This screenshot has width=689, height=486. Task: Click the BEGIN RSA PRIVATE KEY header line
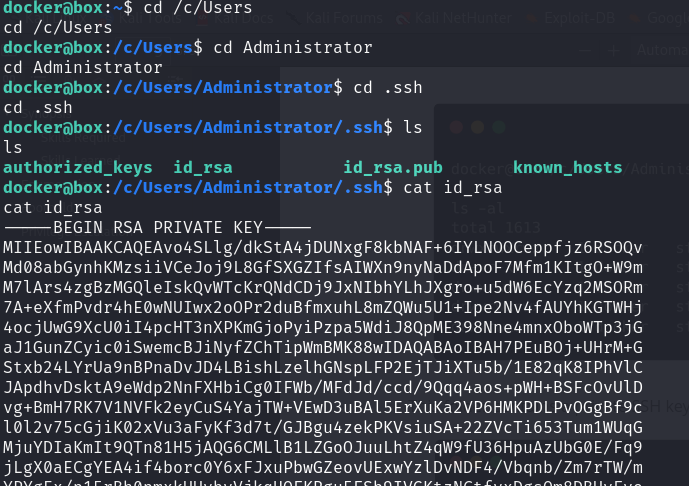pyautogui.click(x=157, y=228)
